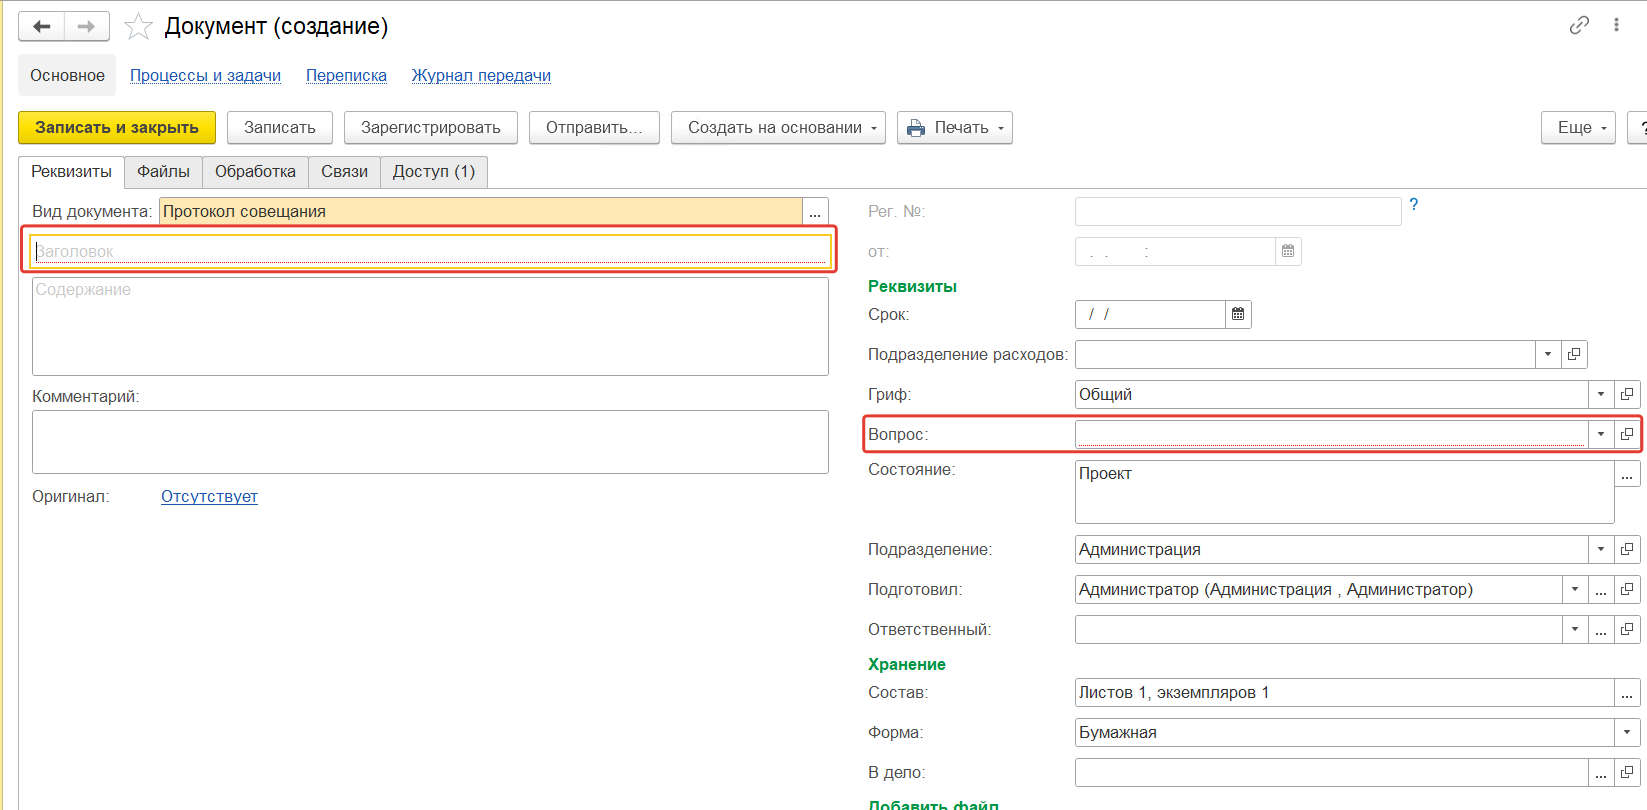Open the Отсутствует original link
The height and width of the screenshot is (810, 1647).
[x=209, y=497]
